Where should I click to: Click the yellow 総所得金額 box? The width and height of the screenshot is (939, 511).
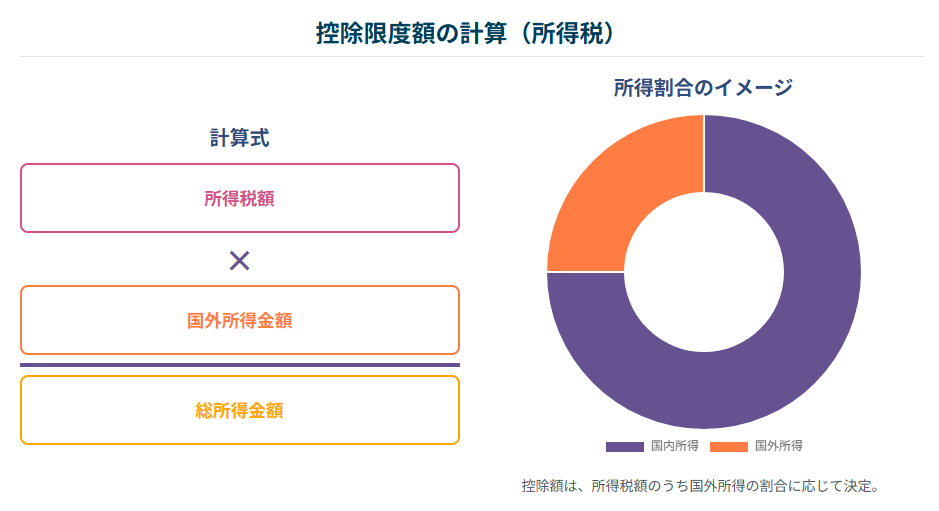pyautogui.click(x=239, y=410)
